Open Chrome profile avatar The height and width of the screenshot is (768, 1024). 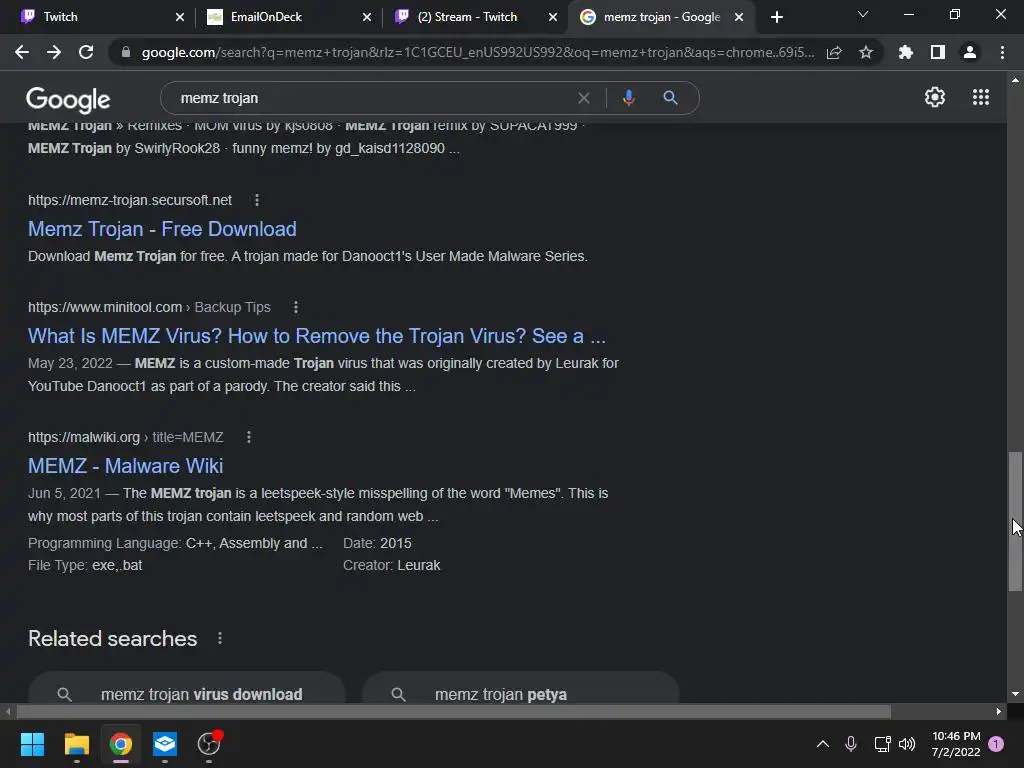click(x=970, y=52)
